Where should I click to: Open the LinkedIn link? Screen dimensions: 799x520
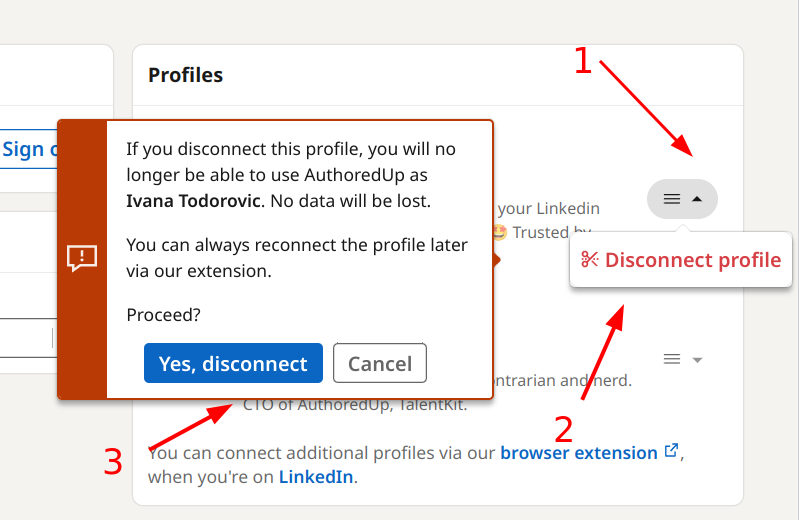point(316,477)
